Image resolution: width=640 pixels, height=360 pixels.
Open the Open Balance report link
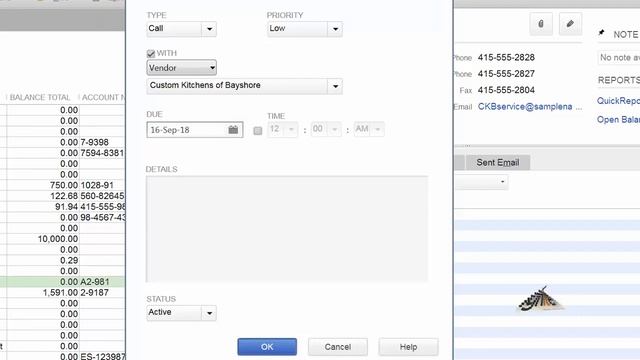tap(618, 120)
